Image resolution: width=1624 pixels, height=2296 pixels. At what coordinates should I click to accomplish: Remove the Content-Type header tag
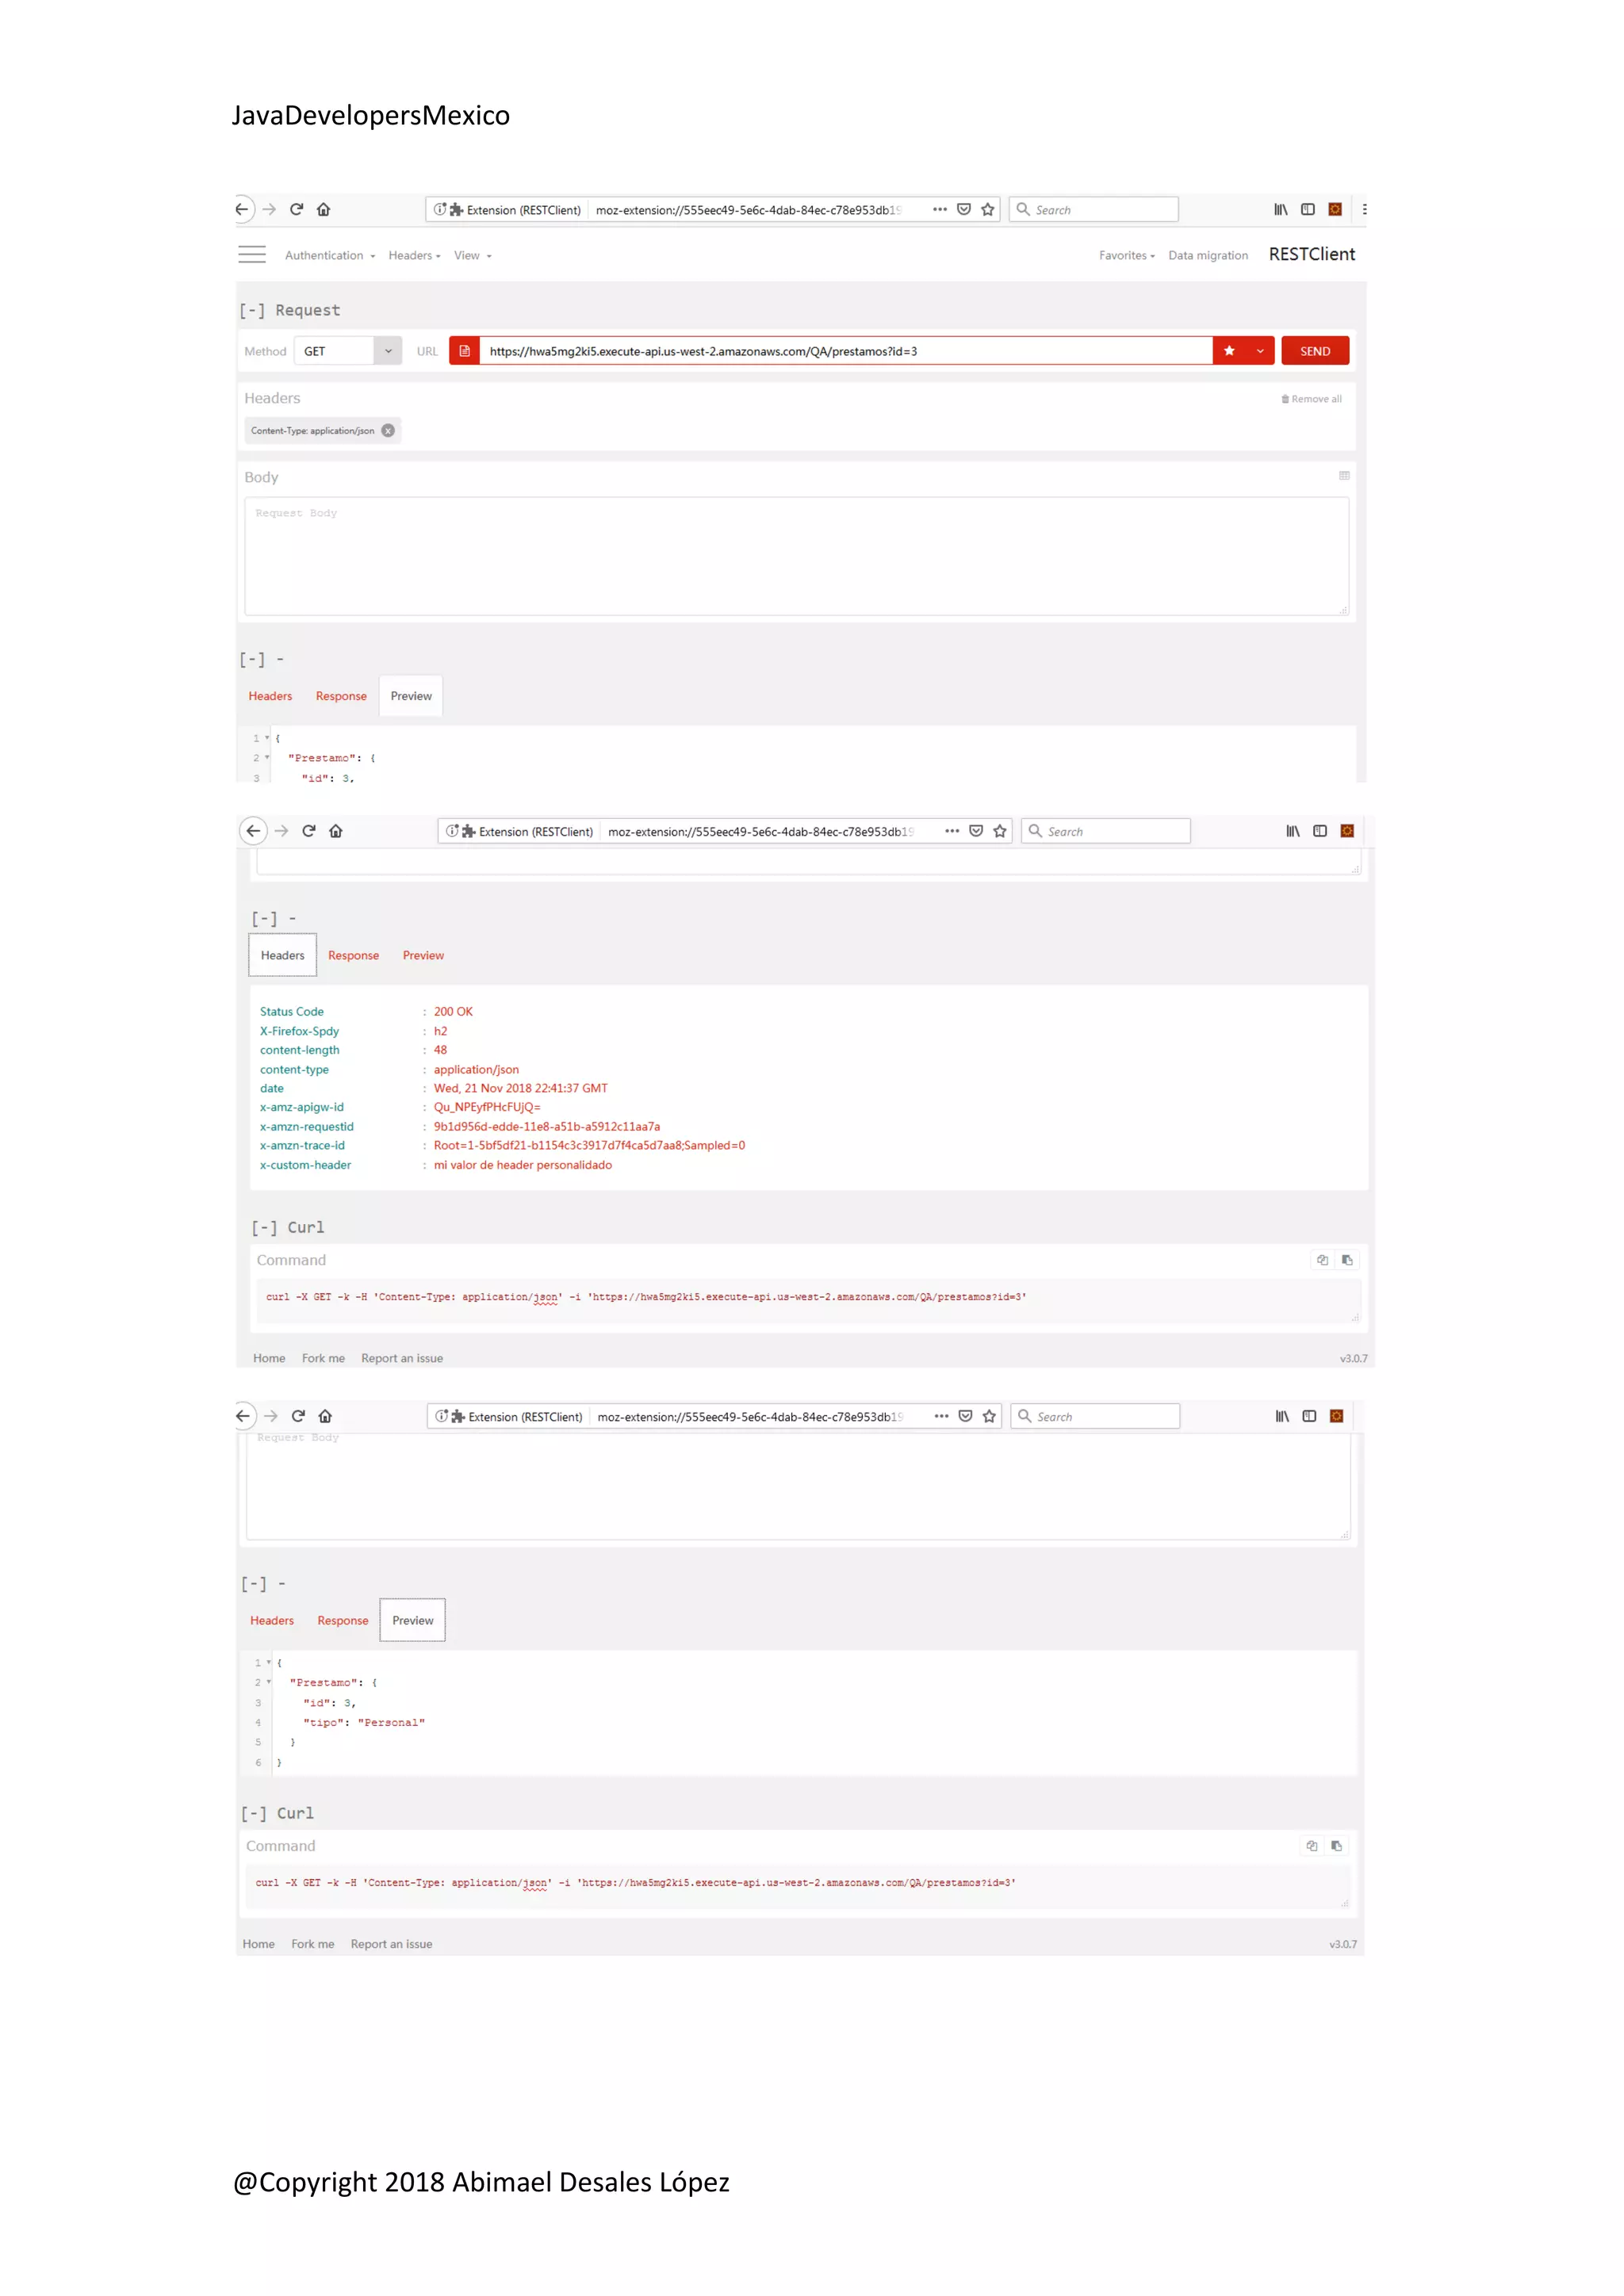coord(388,431)
